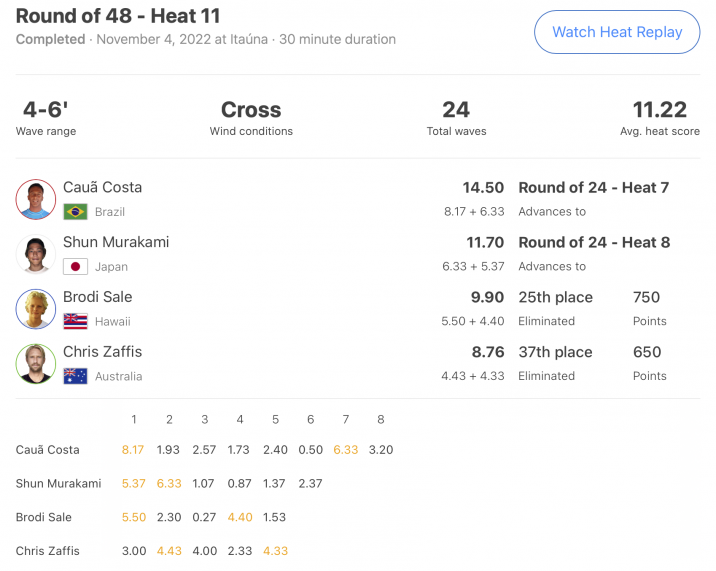The image size is (716, 571).
Task: Select Chris Zaffis's 4.43 wave score
Action: coord(169,551)
